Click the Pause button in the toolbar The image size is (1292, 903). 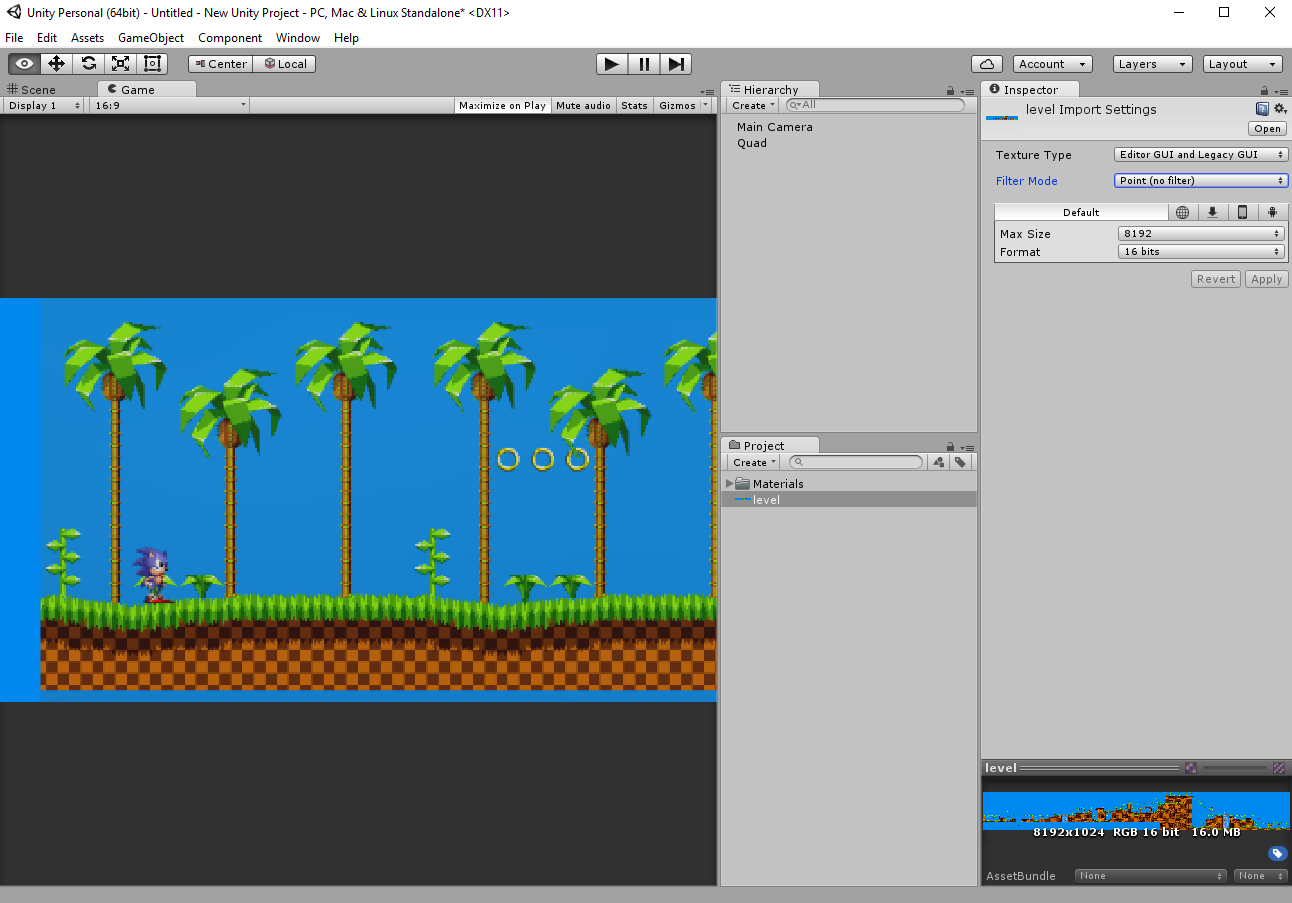pyautogui.click(x=644, y=63)
